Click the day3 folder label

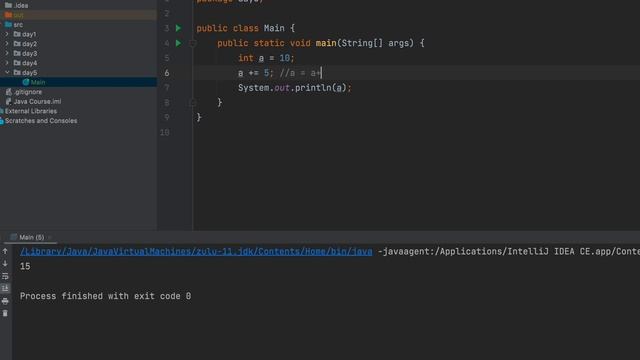coord(29,53)
